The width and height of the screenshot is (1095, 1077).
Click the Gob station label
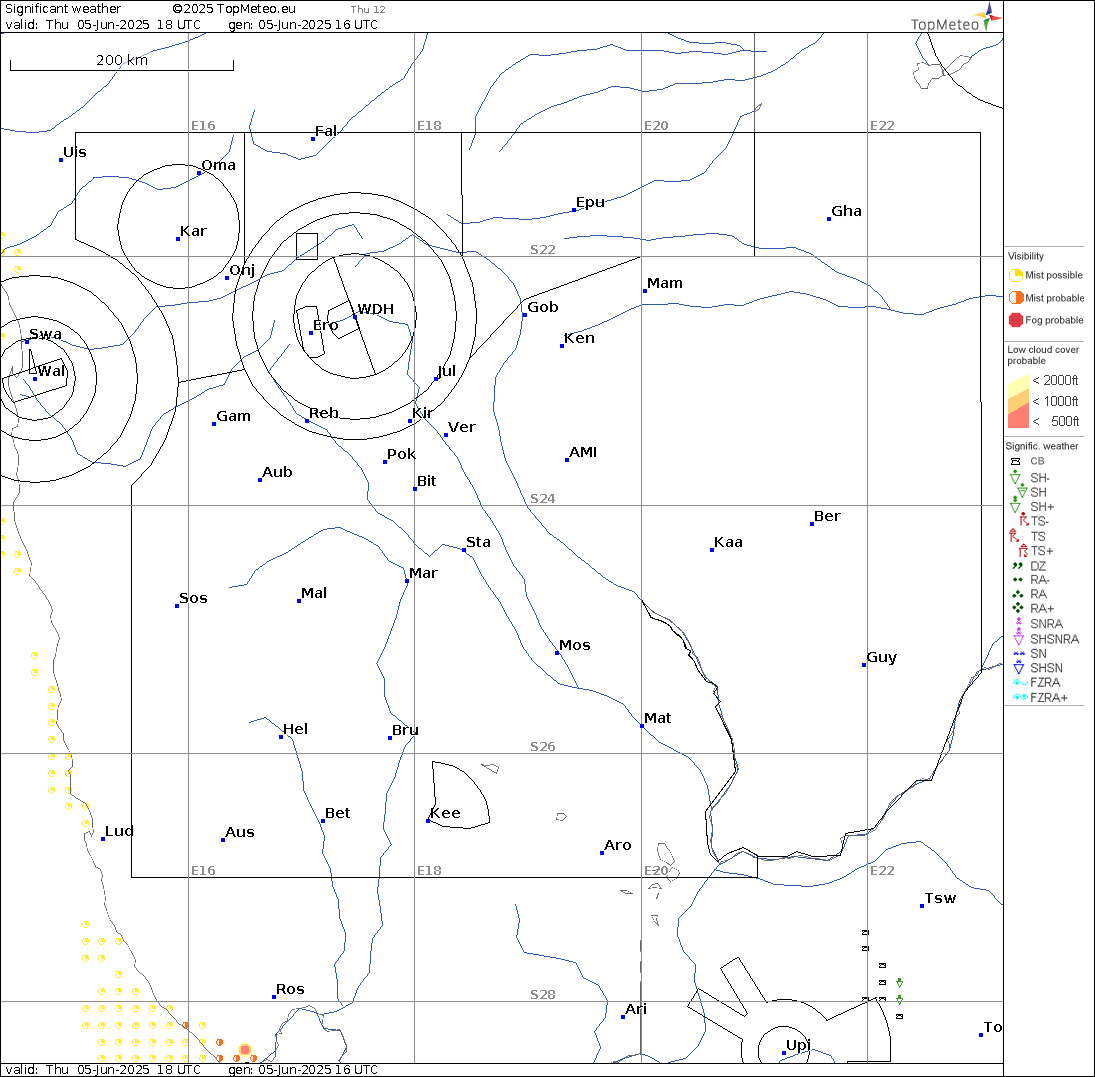click(x=543, y=307)
